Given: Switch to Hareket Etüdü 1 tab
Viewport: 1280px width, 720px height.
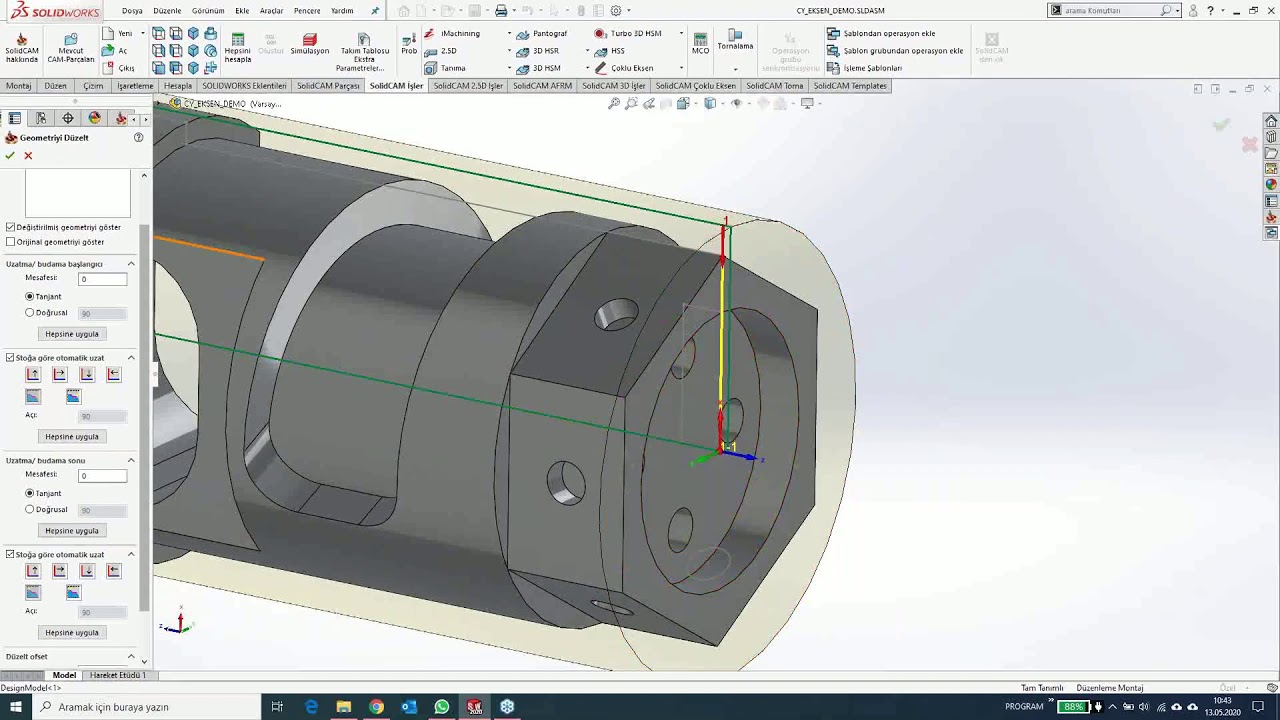Looking at the screenshot, I should click(118, 675).
